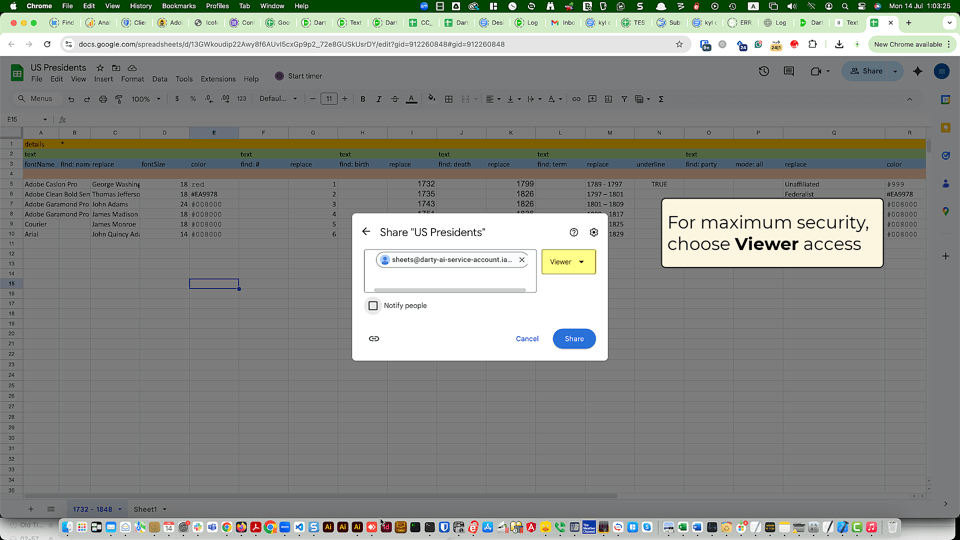960x540 pixels.
Task: Insert a chart from toolbar
Action: click(608, 99)
